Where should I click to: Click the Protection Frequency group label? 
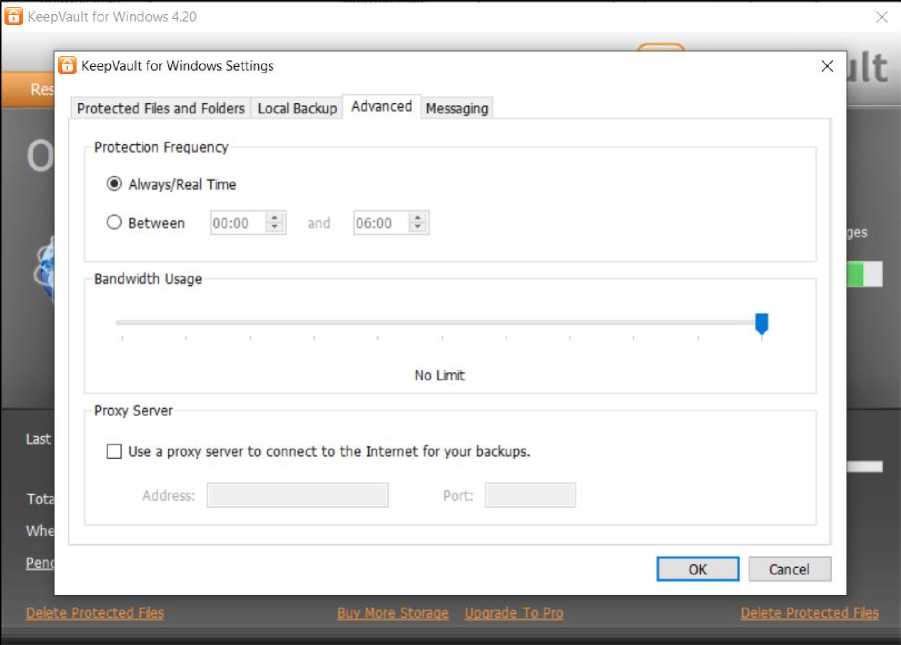coord(161,147)
